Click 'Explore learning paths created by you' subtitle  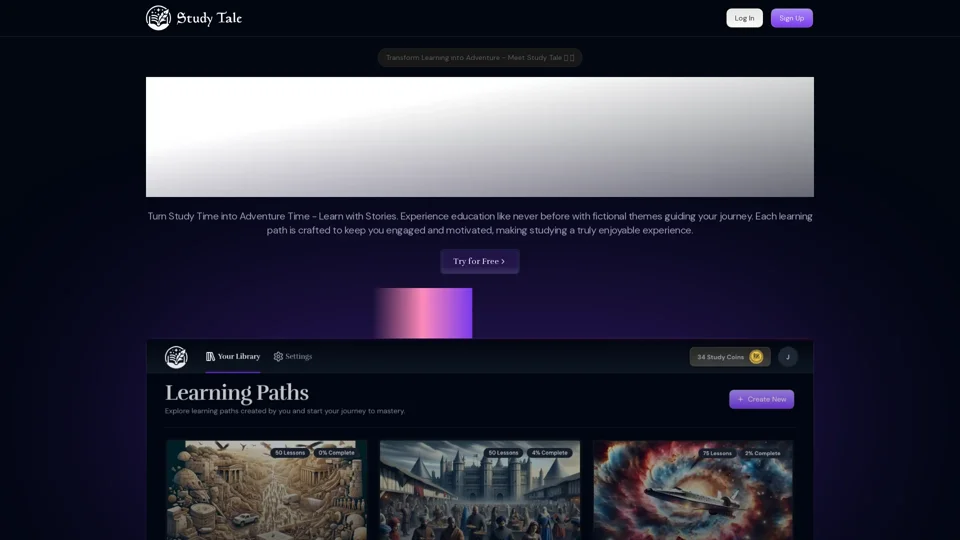pos(285,411)
